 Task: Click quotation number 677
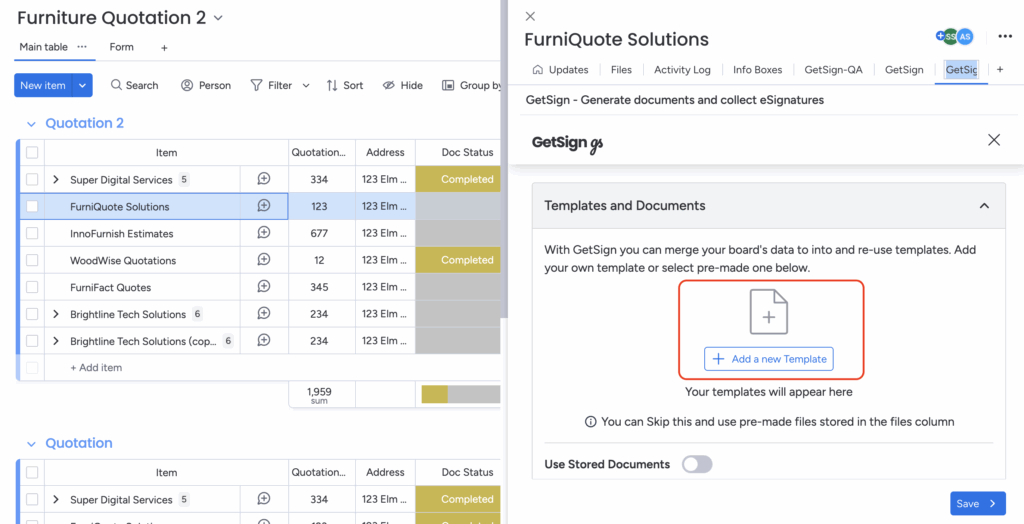point(319,233)
